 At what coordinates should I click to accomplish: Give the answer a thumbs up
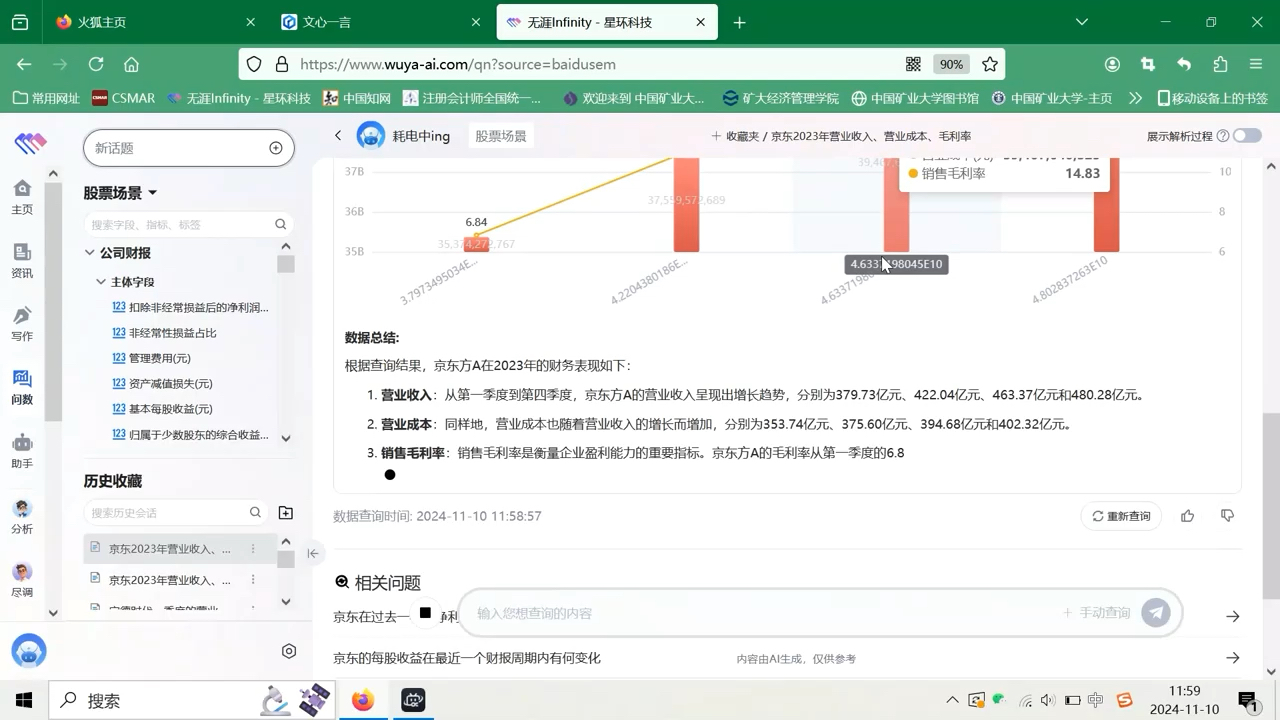(x=1188, y=516)
